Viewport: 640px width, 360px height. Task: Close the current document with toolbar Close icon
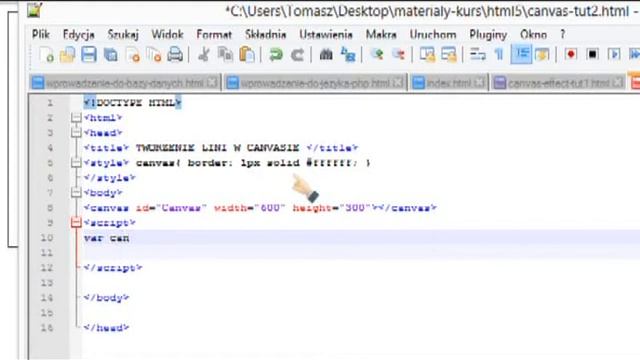pyautogui.click(x=133, y=54)
